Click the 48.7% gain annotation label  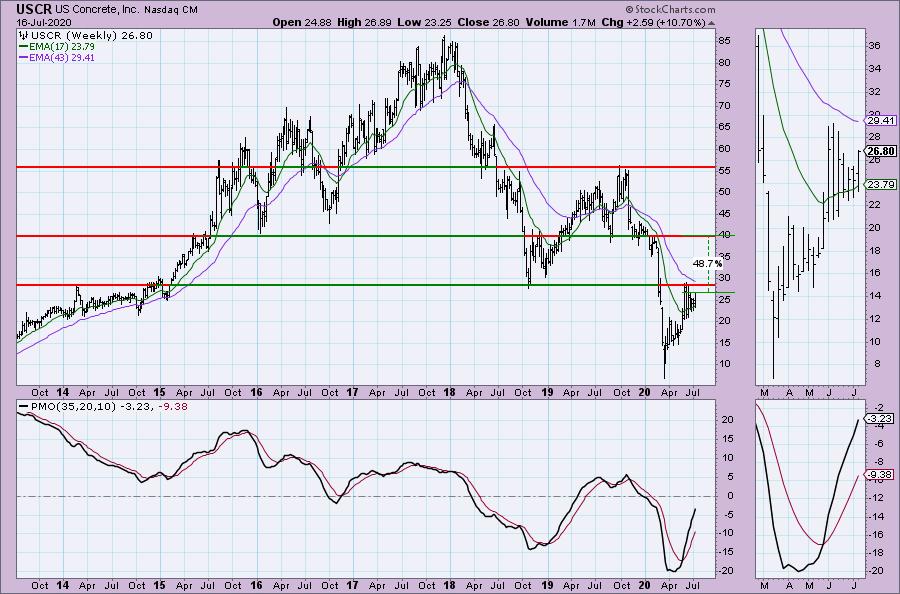click(x=707, y=264)
